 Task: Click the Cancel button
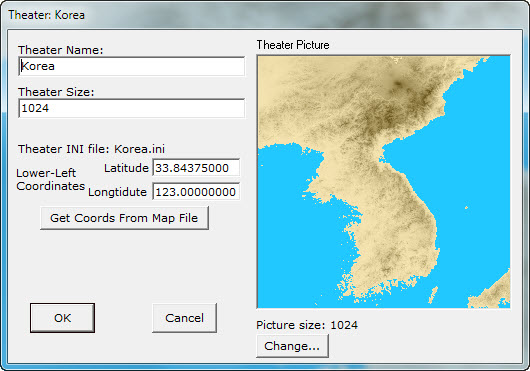point(185,318)
